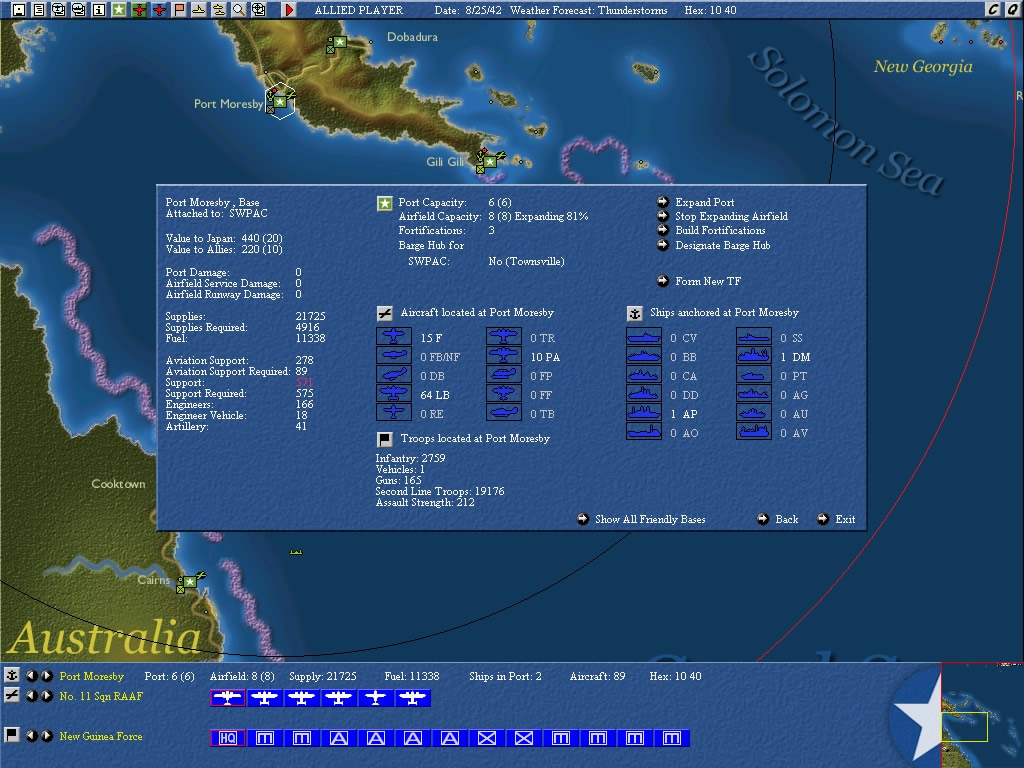
Task: Click the No. 11 Sqn RAAF label
Action: (x=101, y=696)
